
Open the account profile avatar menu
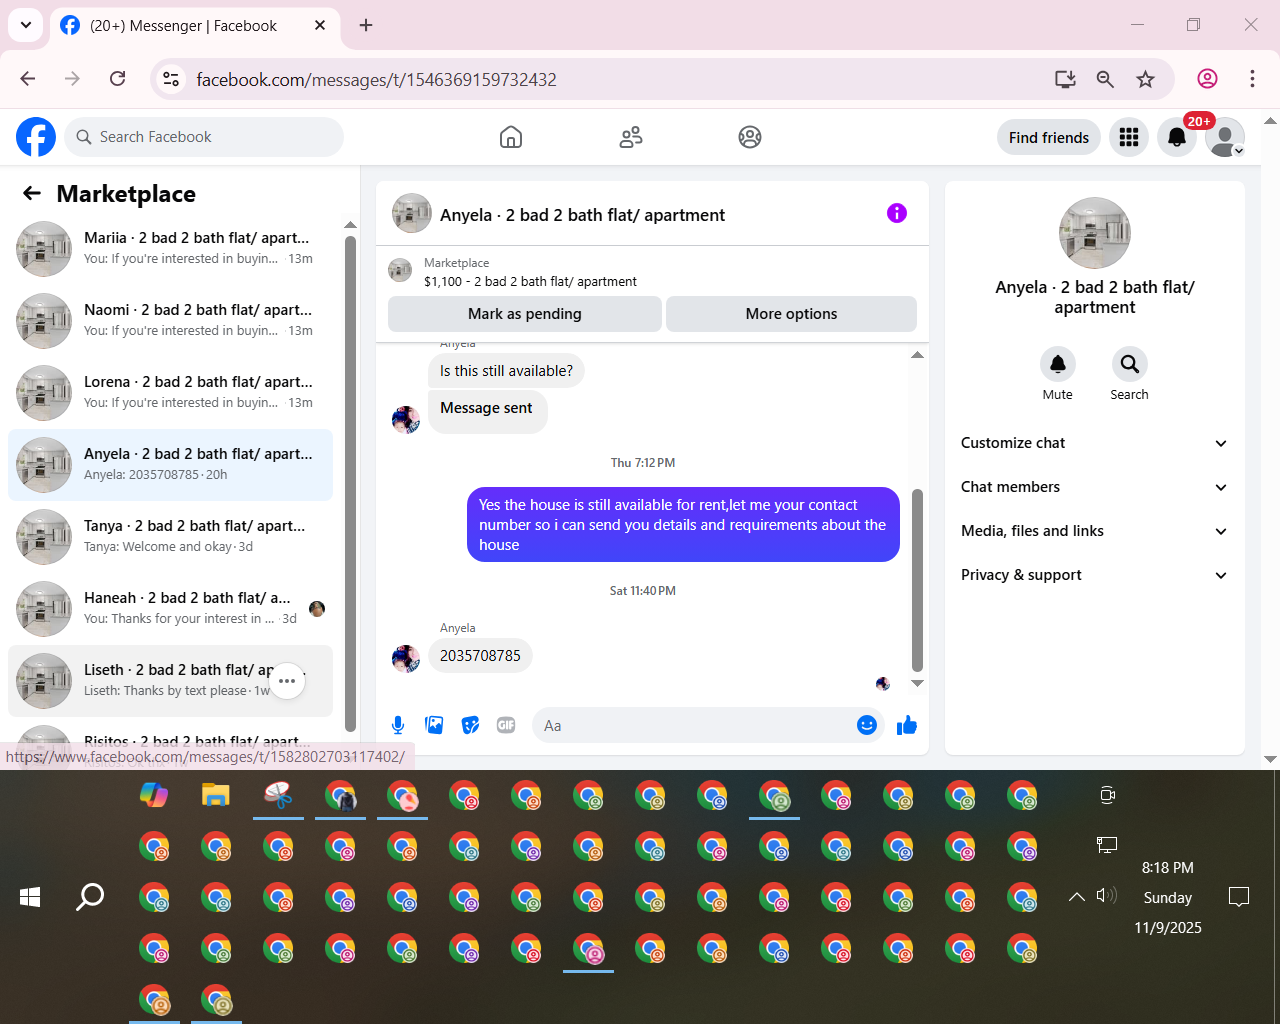[1225, 137]
